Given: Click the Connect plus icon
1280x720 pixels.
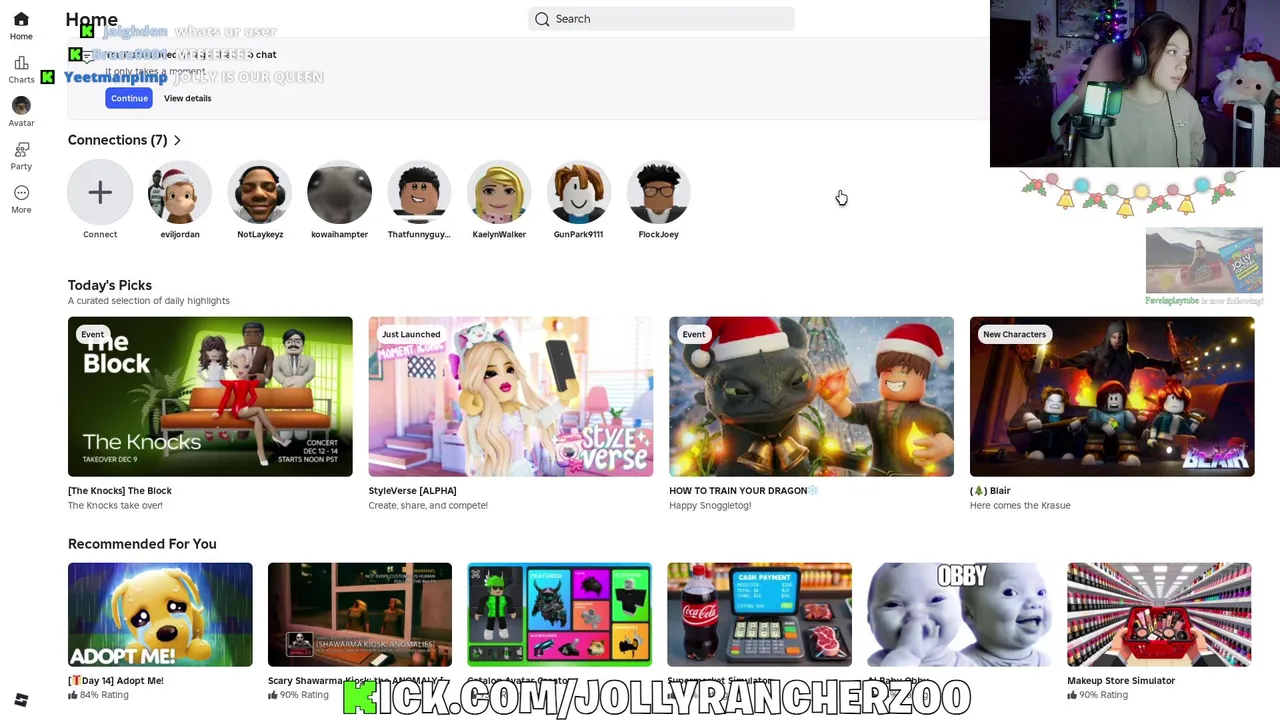Looking at the screenshot, I should 100,192.
